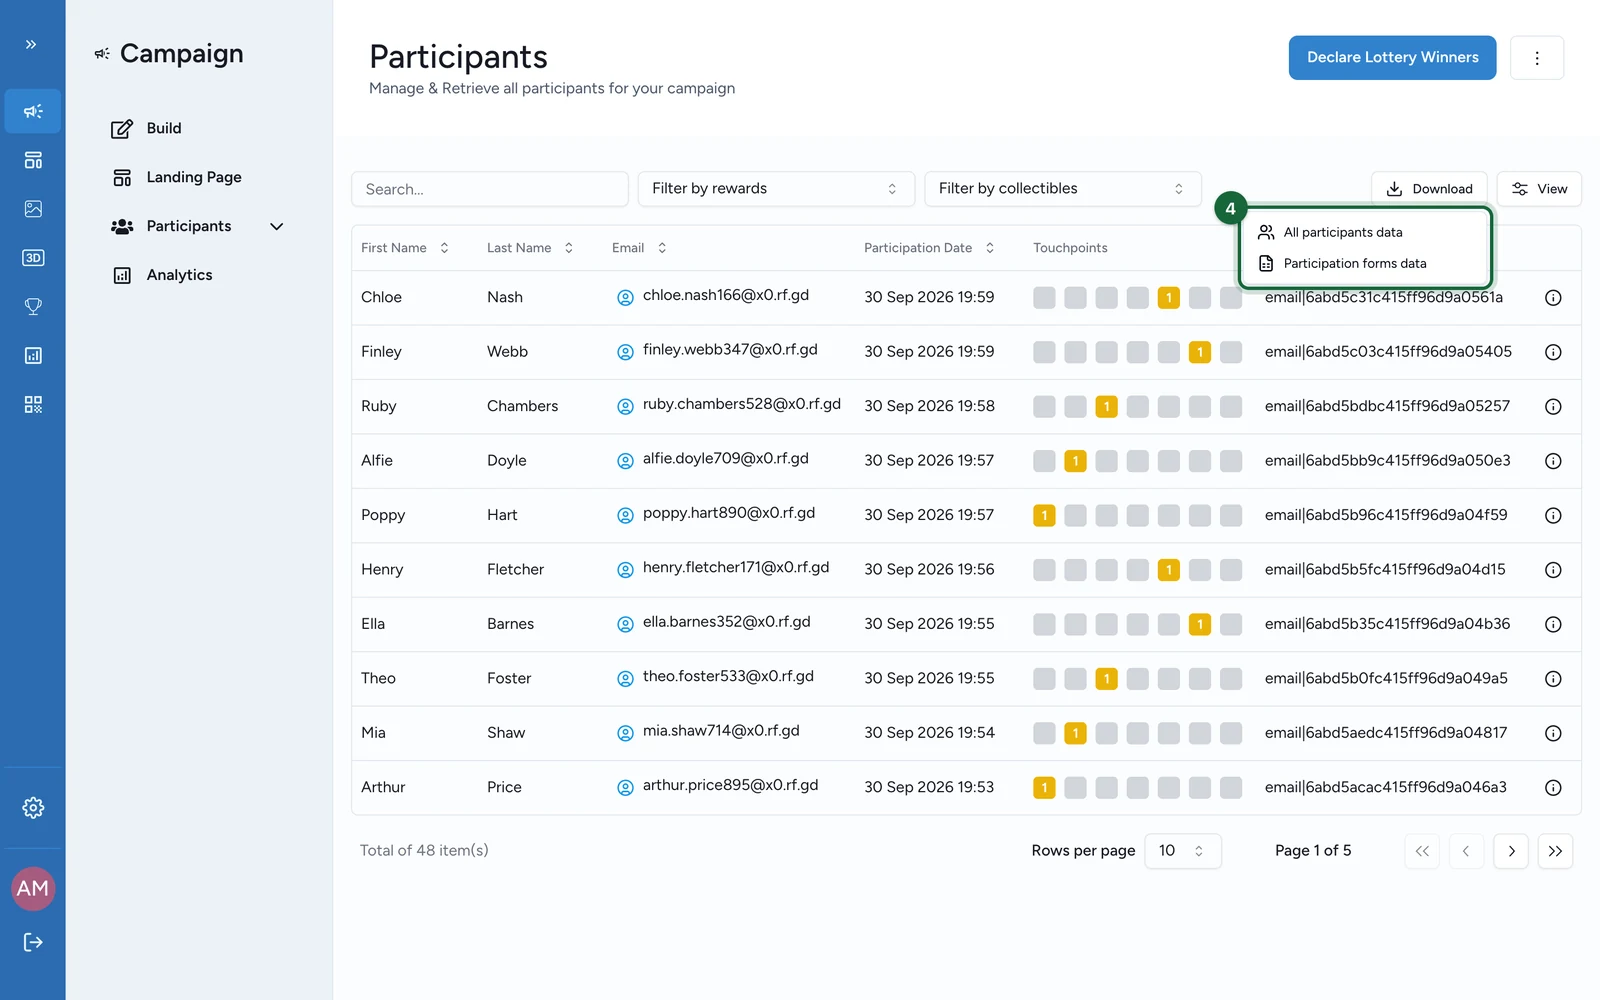This screenshot has width=1600, height=1000.
Task: Click the logout icon in sidebar
Action: (x=33, y=942)
